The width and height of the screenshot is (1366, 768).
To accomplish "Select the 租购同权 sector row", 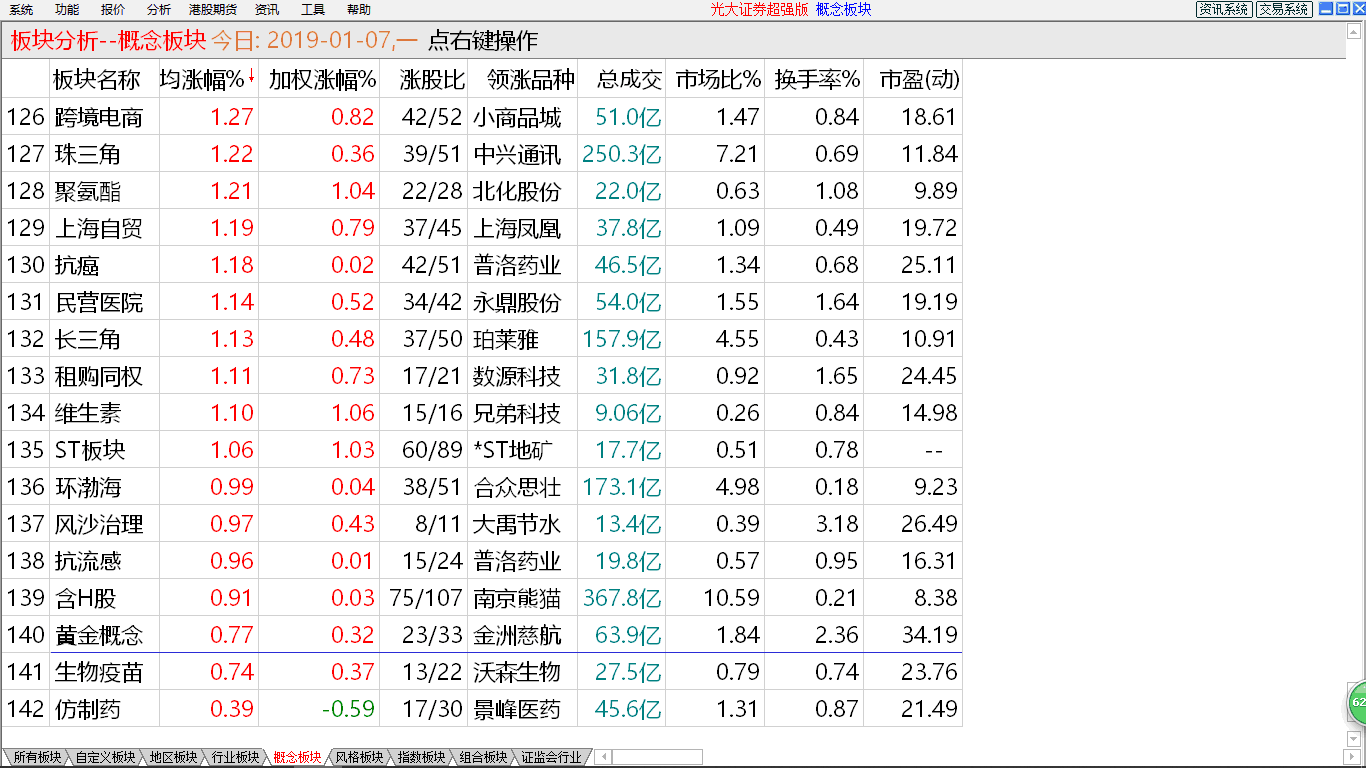I will click(482, 375).
